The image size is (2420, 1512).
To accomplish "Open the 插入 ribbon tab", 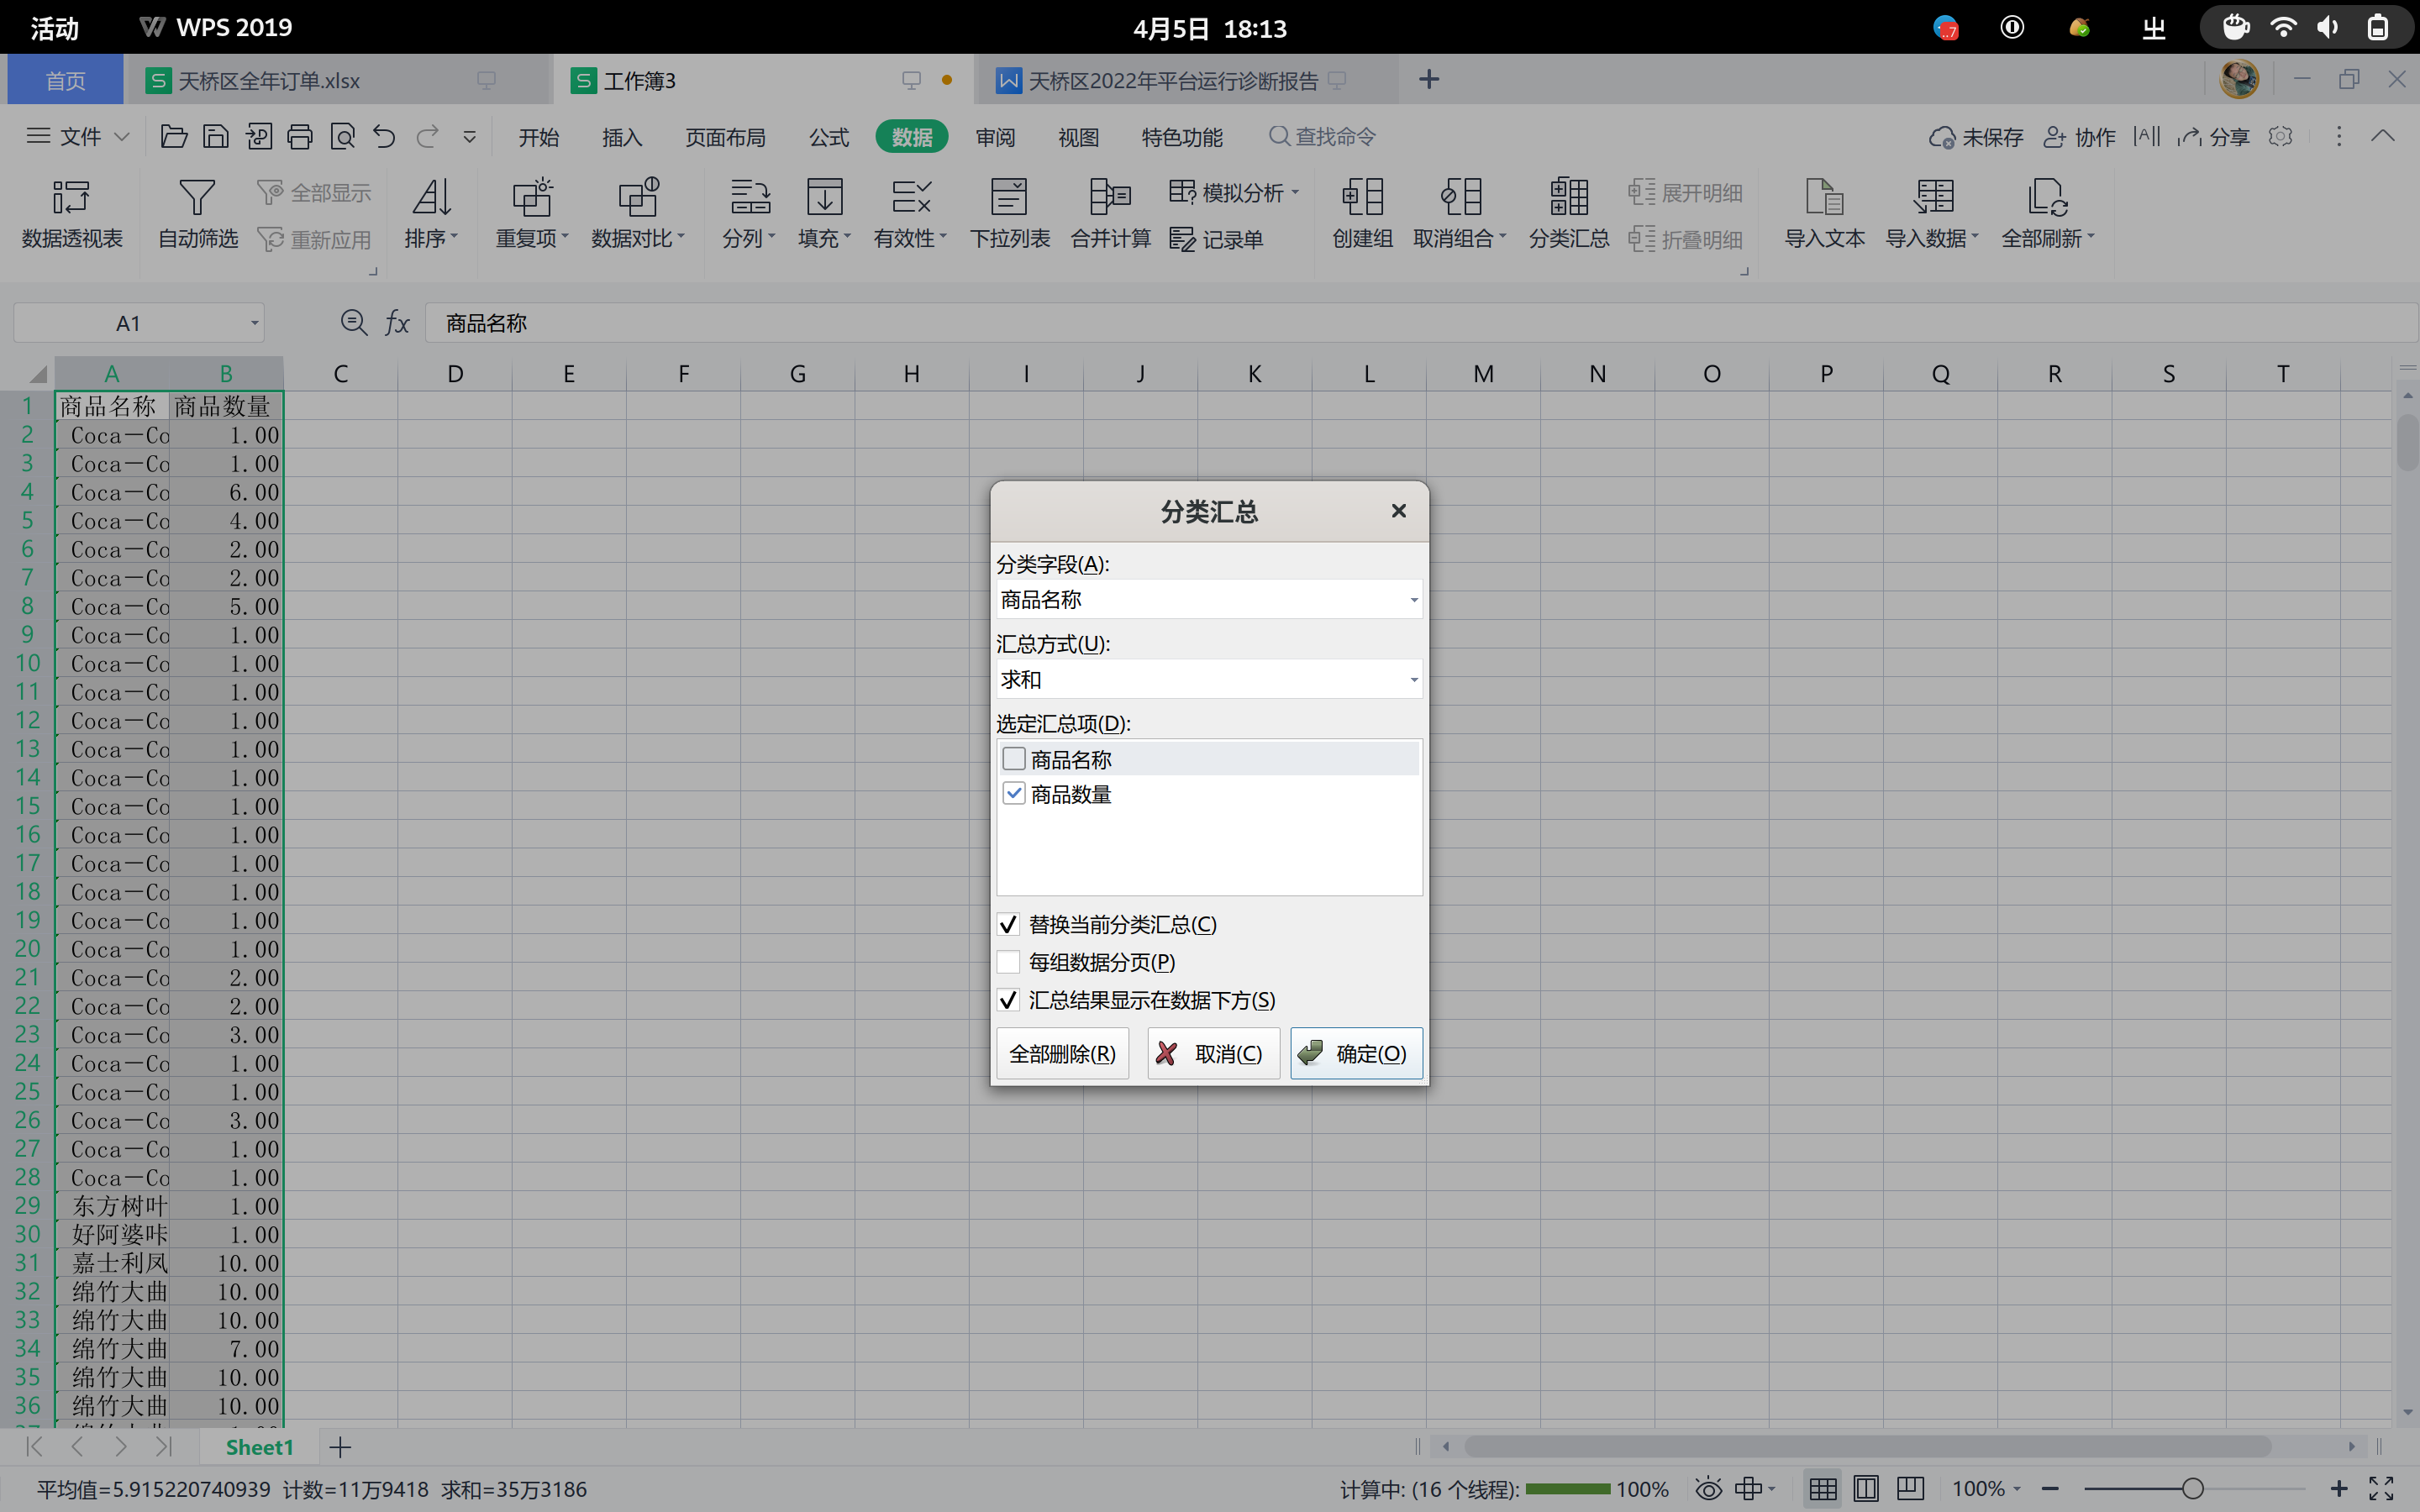I will 621,137.
